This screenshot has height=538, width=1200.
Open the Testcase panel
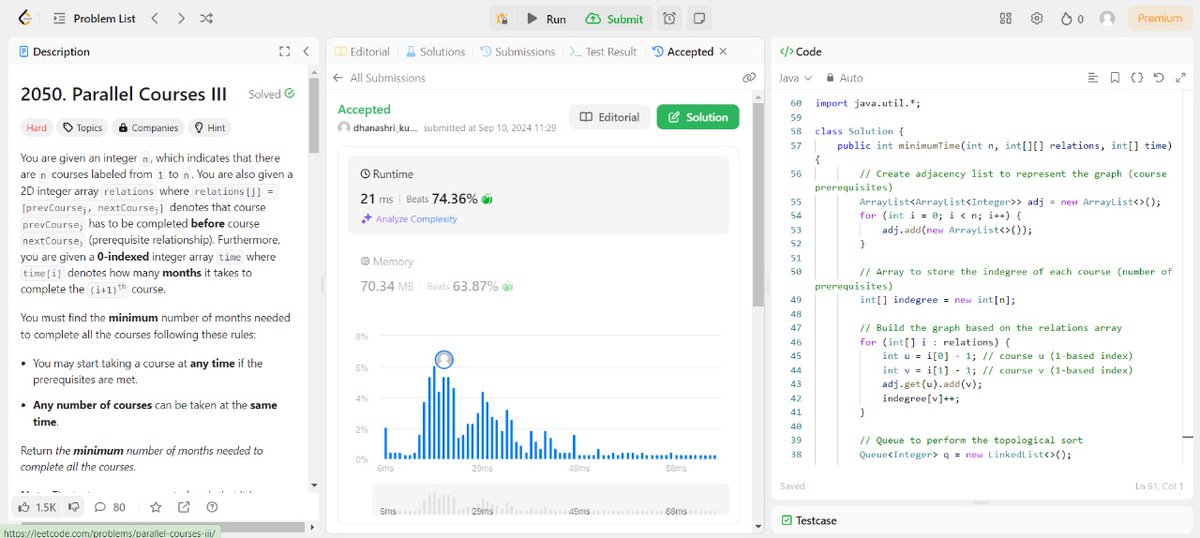(x=809, y=520)
